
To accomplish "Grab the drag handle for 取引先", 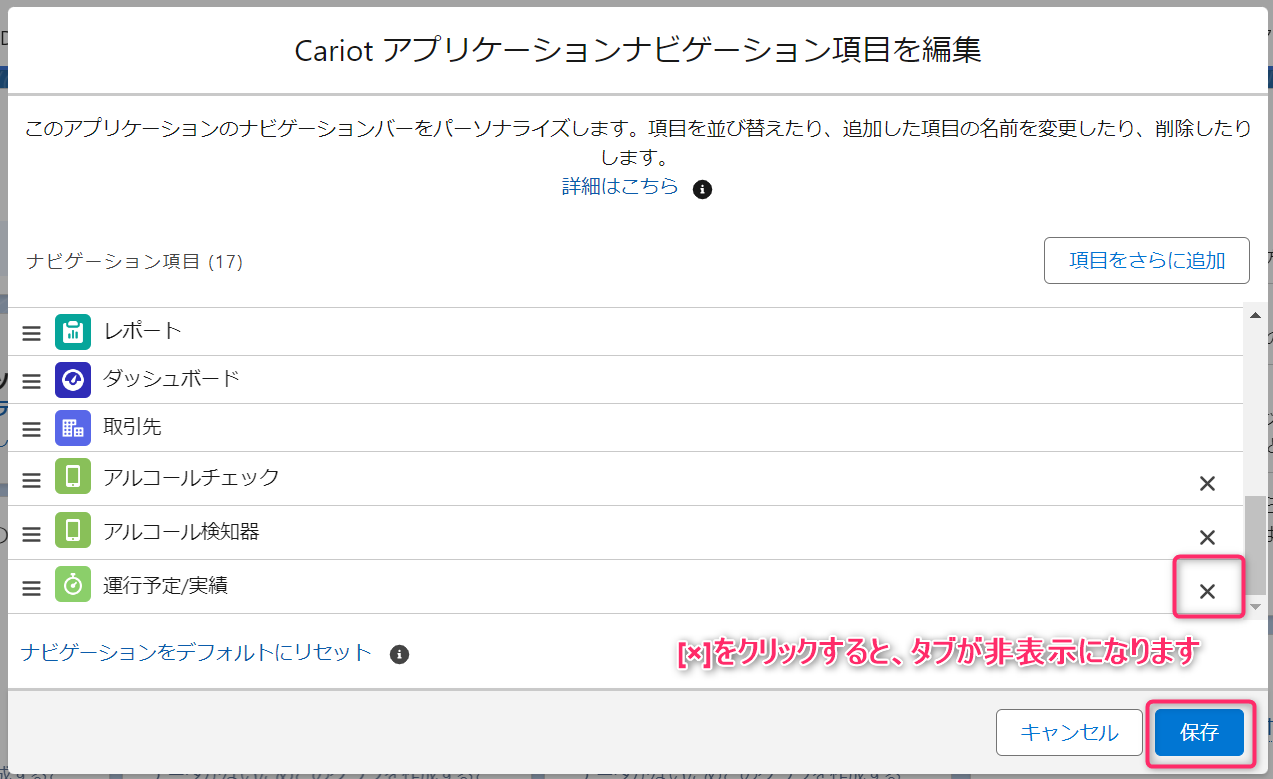I will 32,429.
